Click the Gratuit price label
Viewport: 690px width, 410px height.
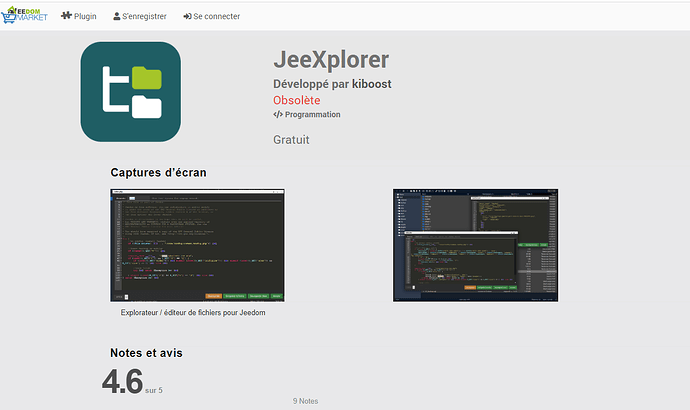pyautogui.click(x=291, y=140)
